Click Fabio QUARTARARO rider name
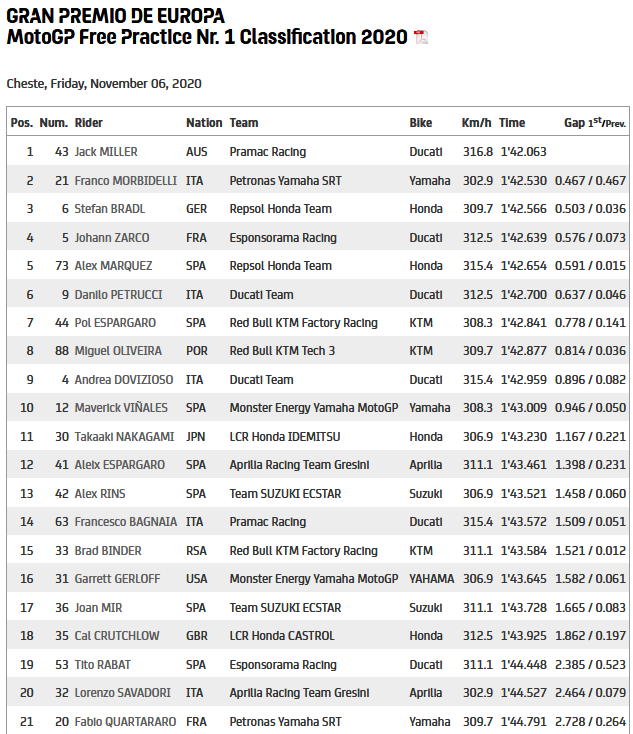The width and height of the screenshot is (633, 734). [x=127, y=722]
